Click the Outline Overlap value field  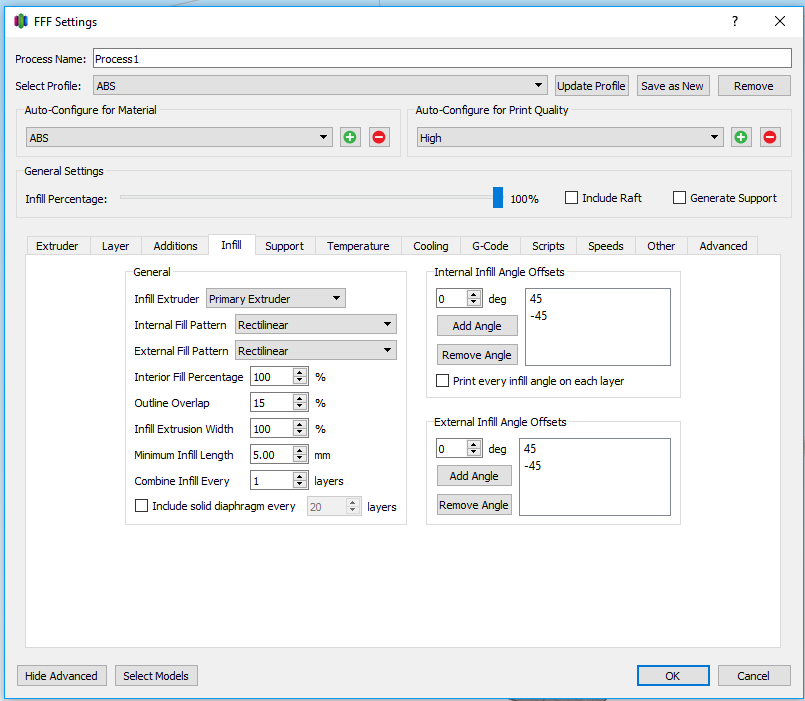click(272, 403)
